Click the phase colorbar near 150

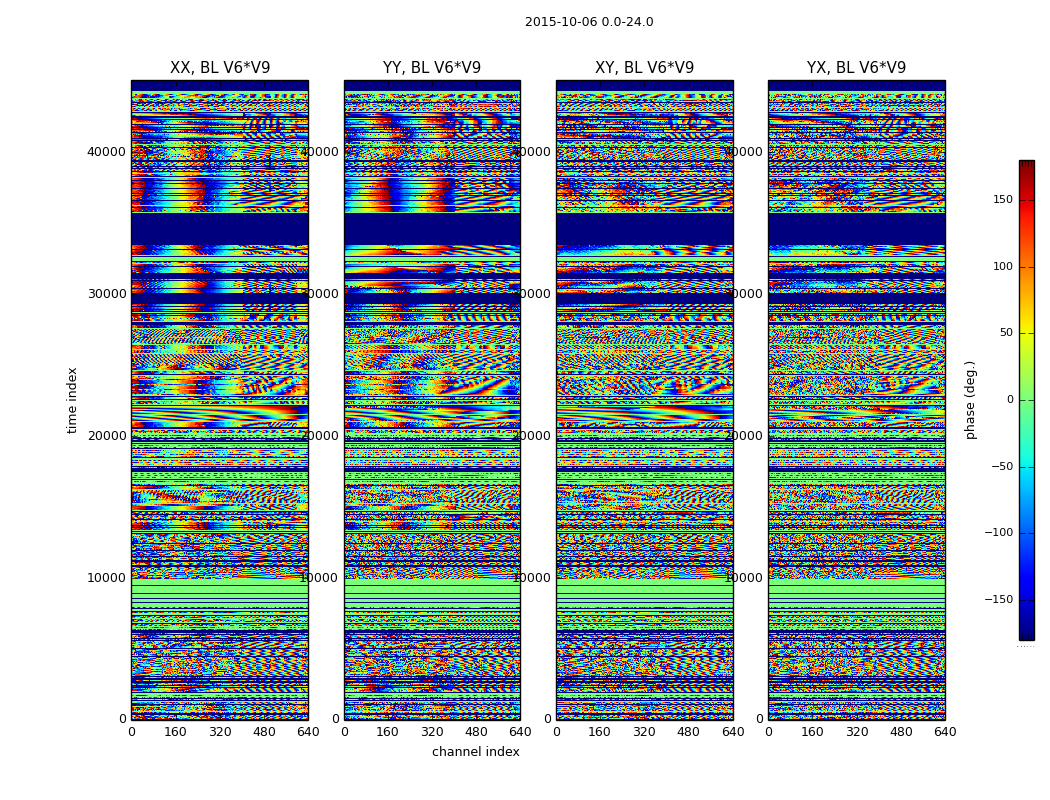pyautogui.click(x=1027, y=199)
